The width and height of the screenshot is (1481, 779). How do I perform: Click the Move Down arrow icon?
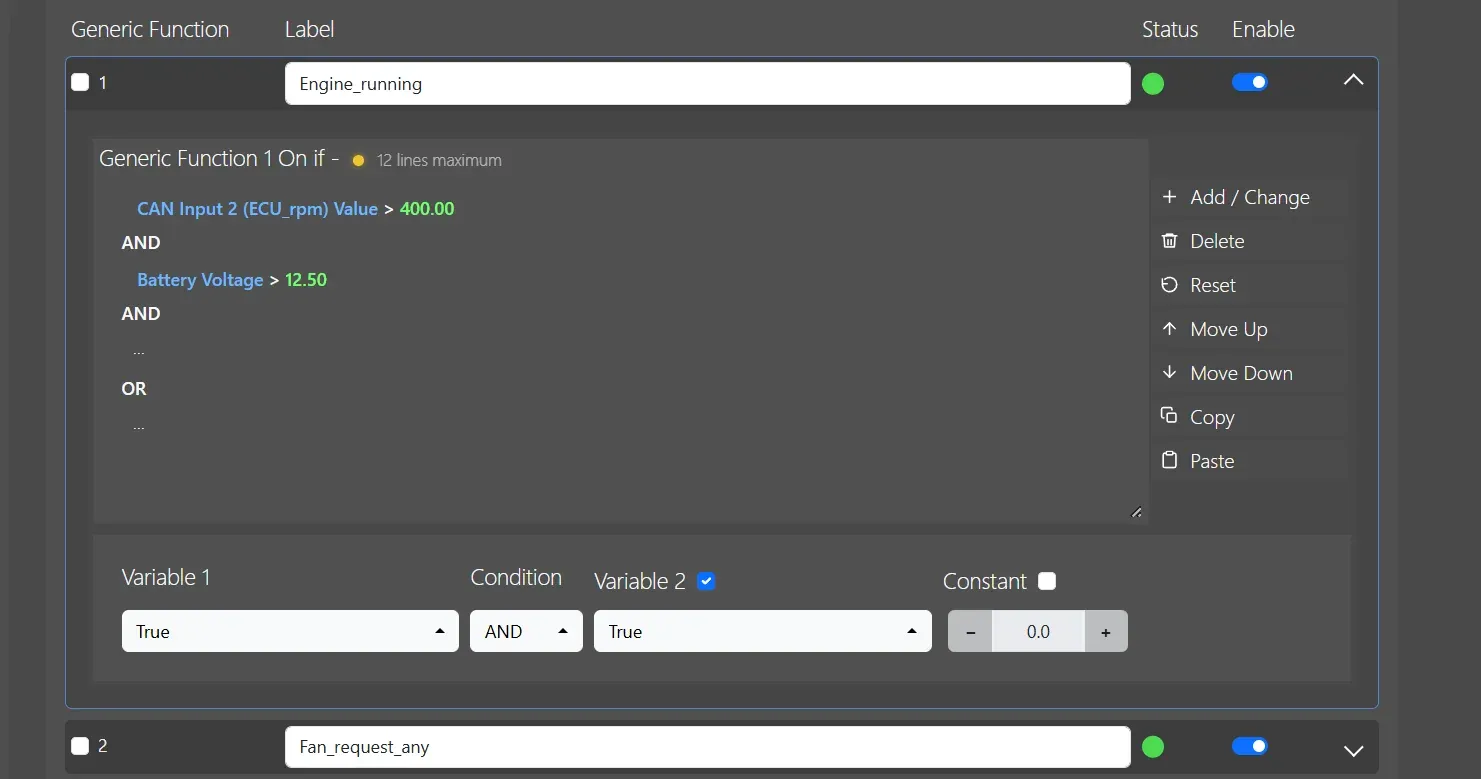coord(1169,373)
